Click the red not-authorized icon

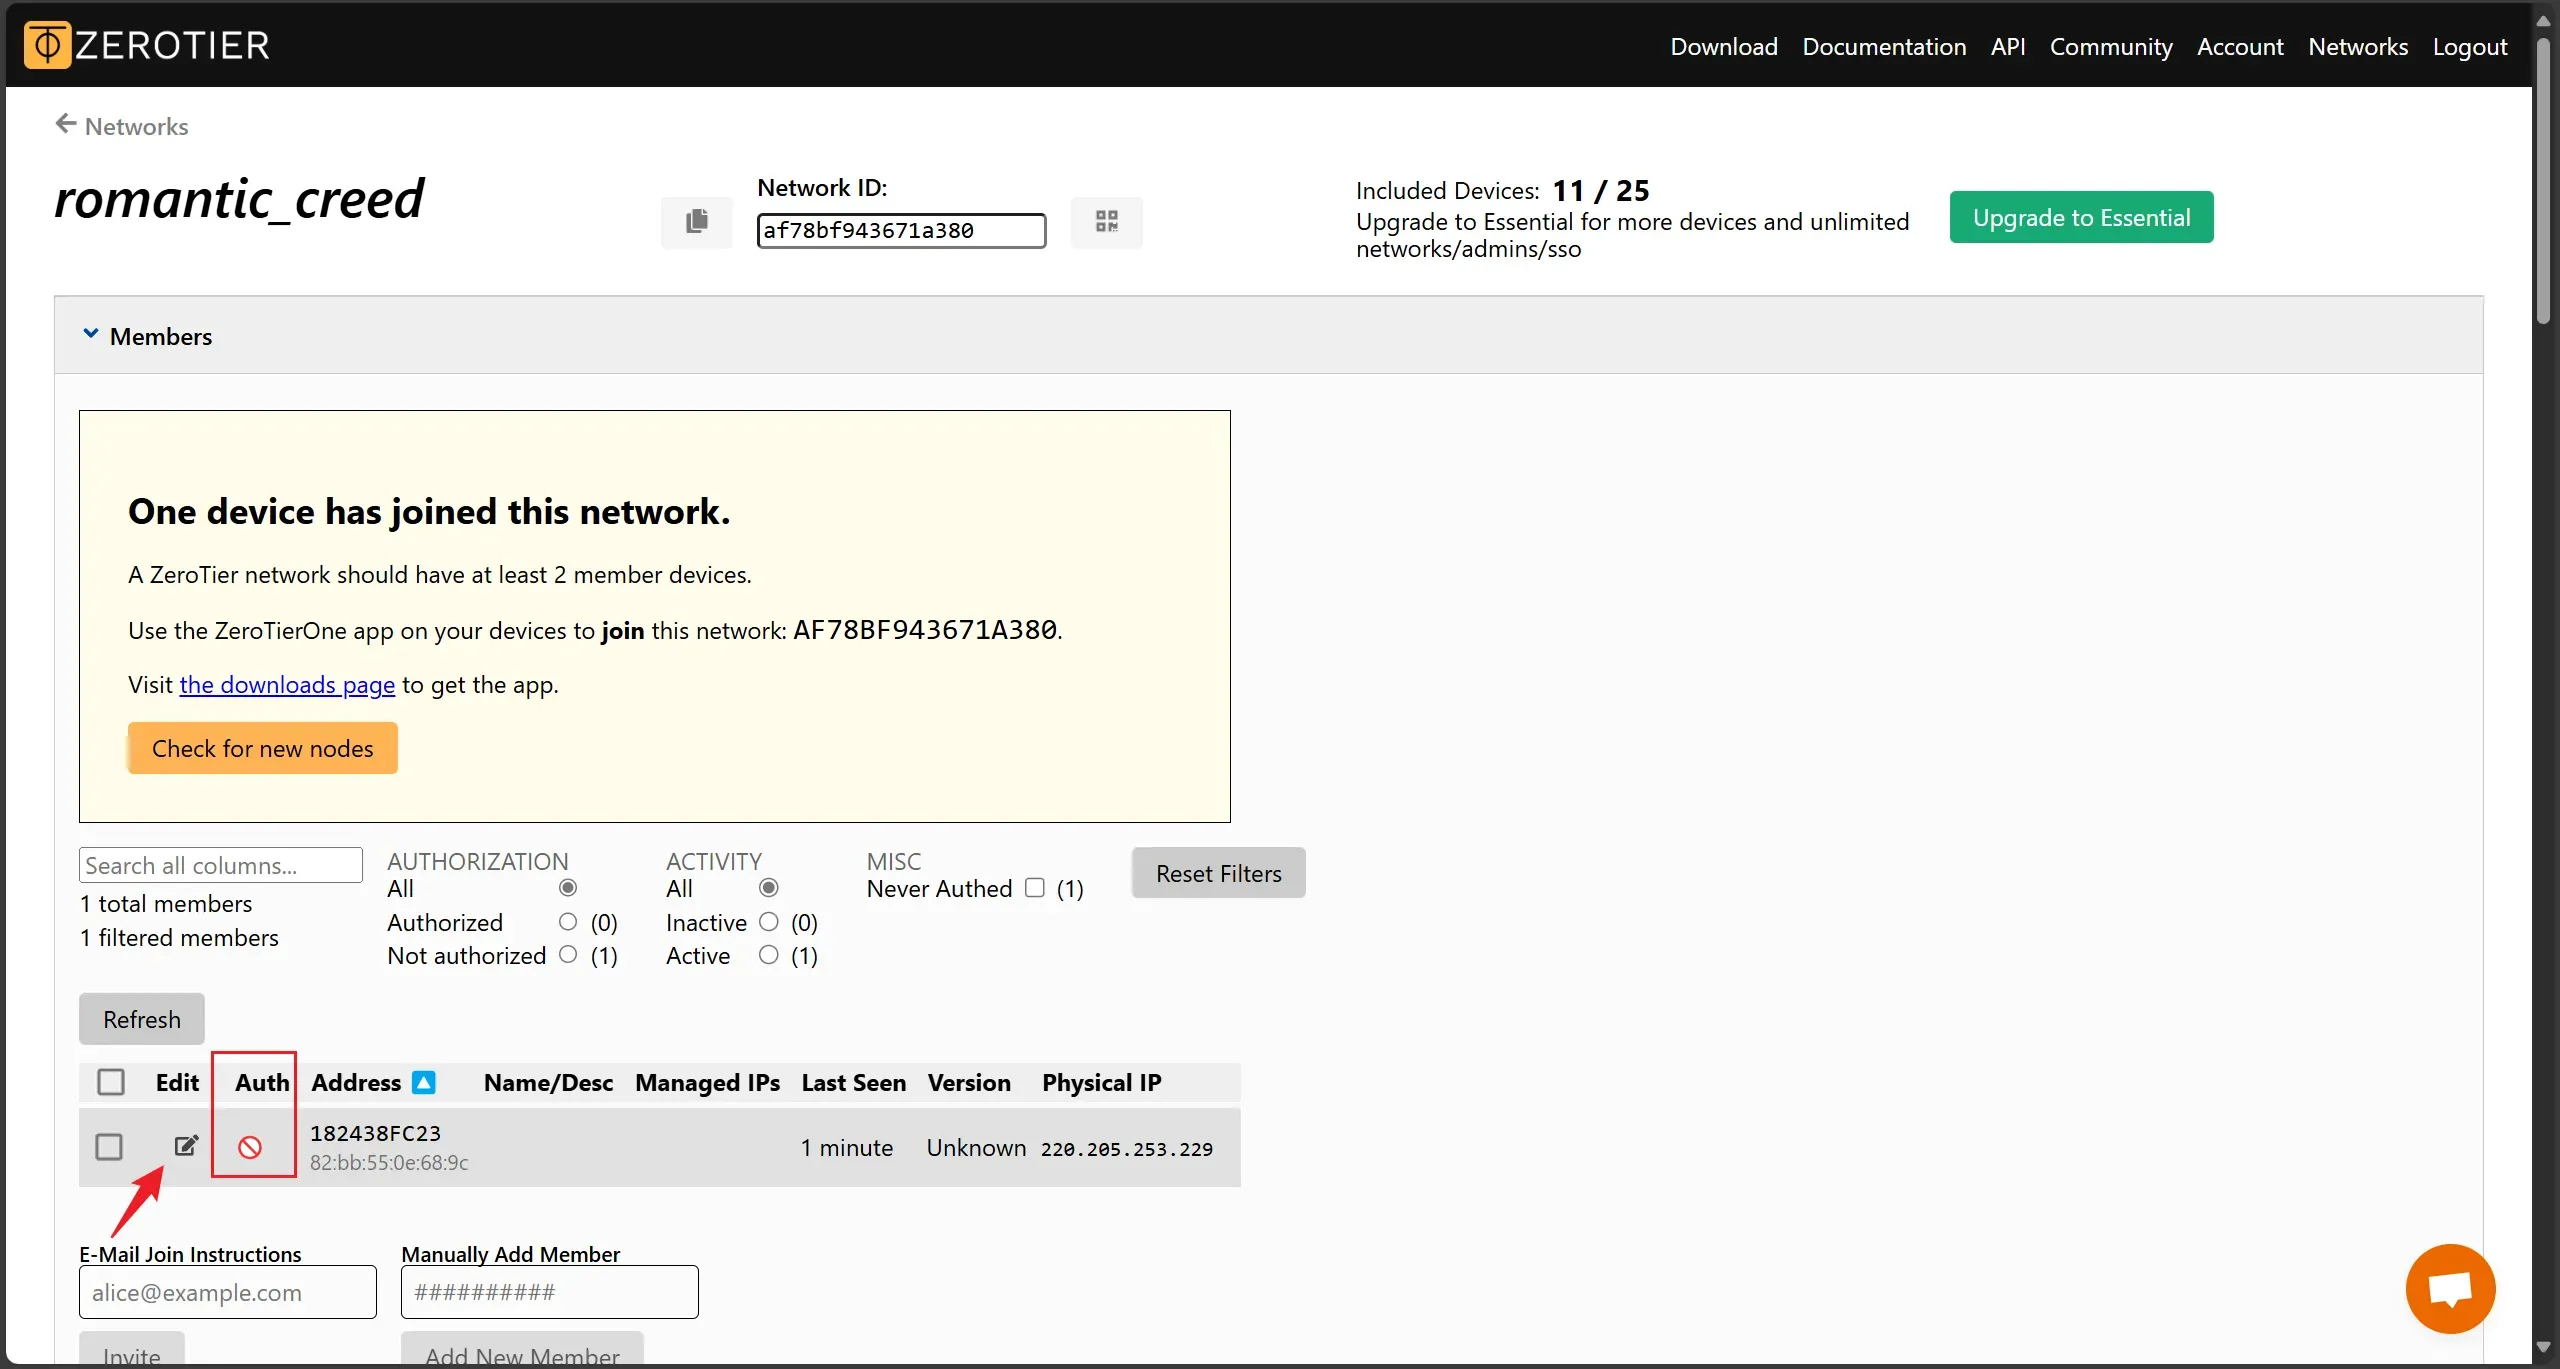coord(250,1147)
